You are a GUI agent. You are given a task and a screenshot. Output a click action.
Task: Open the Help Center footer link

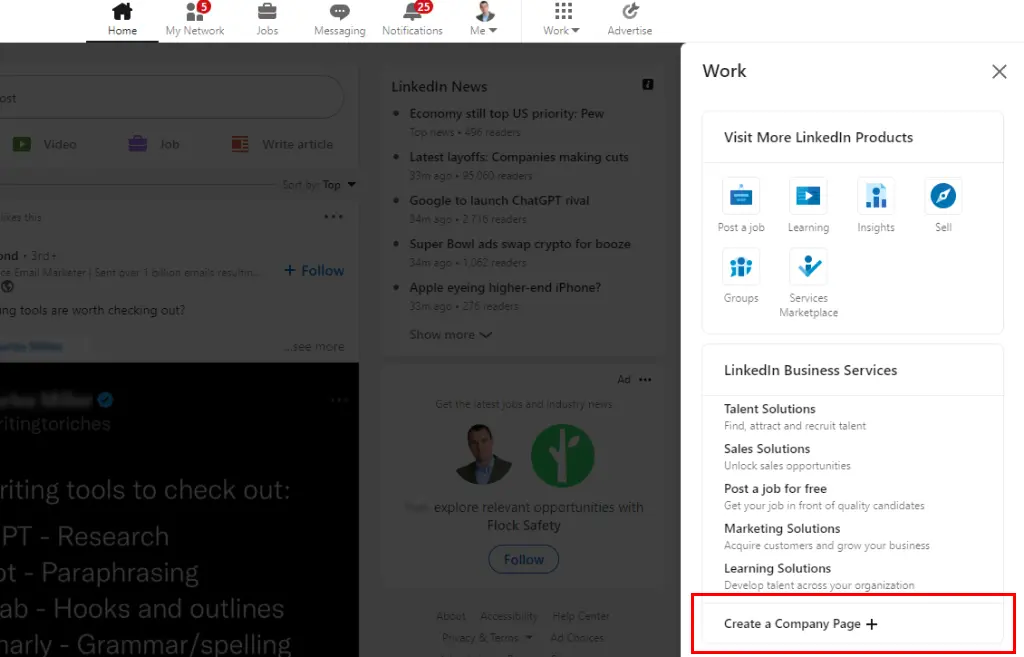[x=581, y=616]
